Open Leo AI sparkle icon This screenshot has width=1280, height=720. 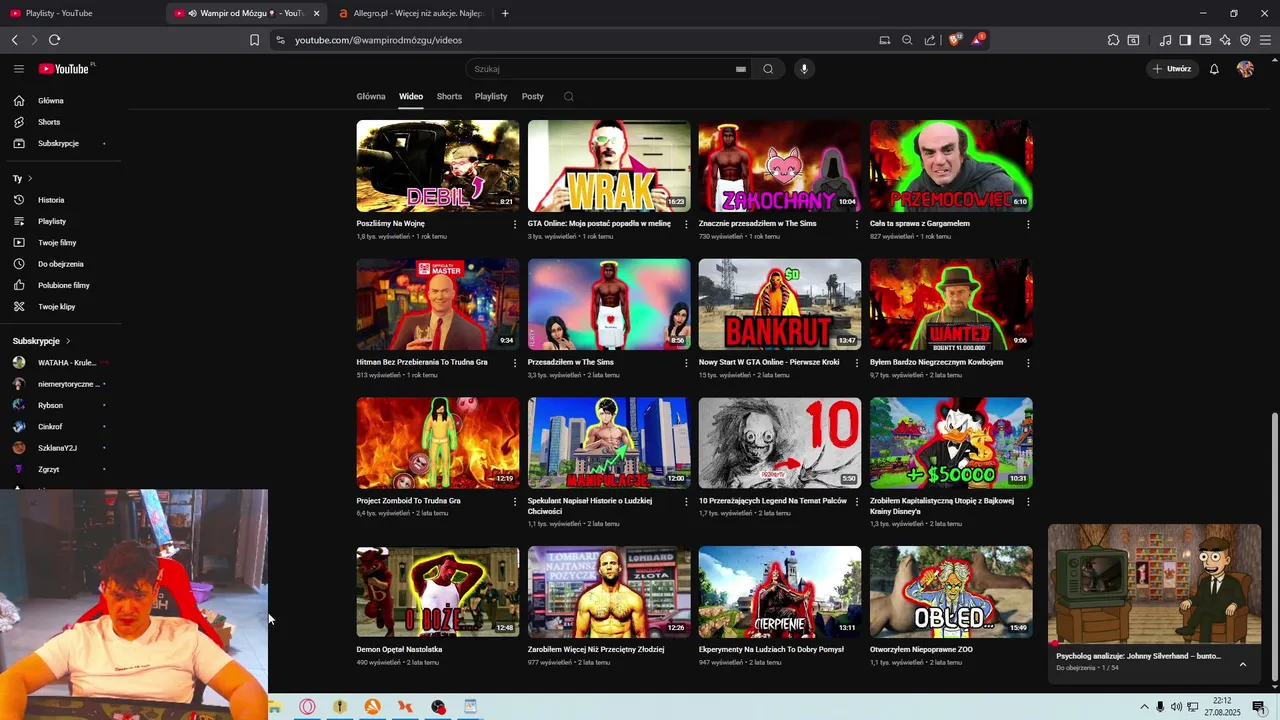[x=1225, y=40]
